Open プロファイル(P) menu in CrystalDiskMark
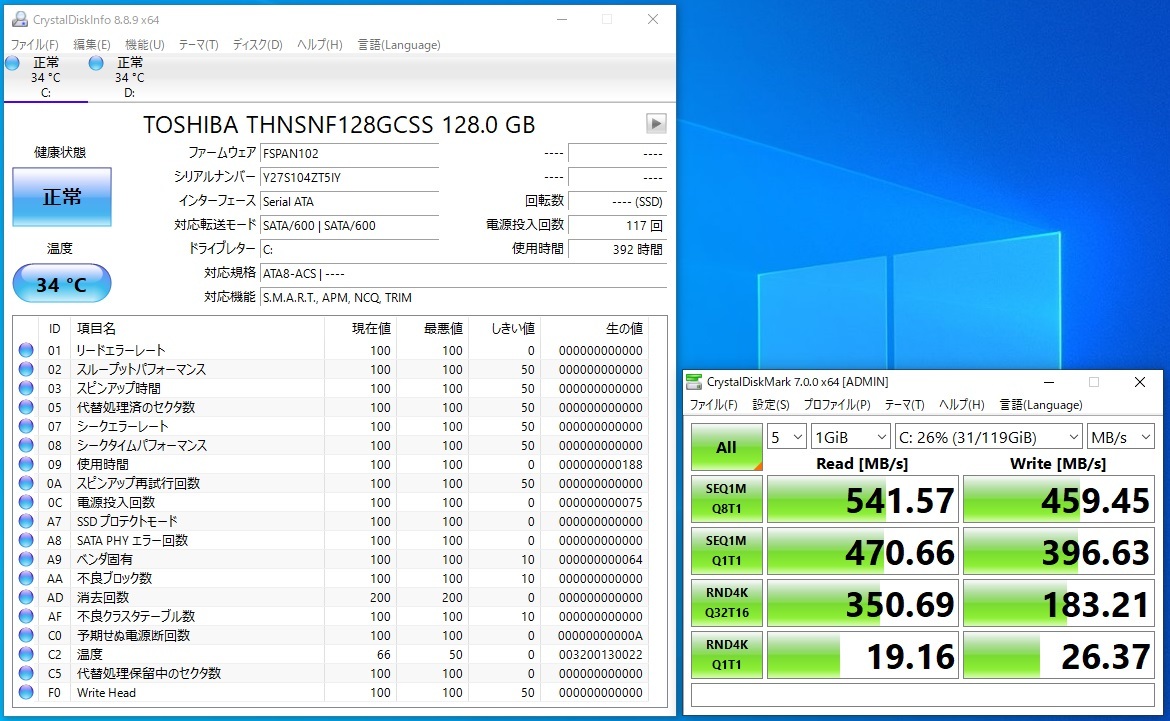This screenshot has width=1170, height=721. point(836,405)
